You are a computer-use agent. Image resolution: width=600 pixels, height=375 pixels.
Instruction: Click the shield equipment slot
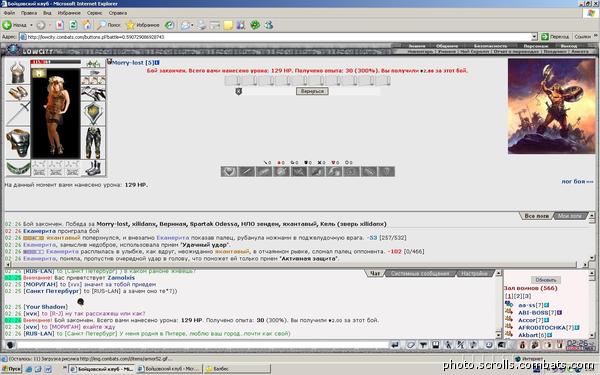pyautogui.click(x=93, y=114)
